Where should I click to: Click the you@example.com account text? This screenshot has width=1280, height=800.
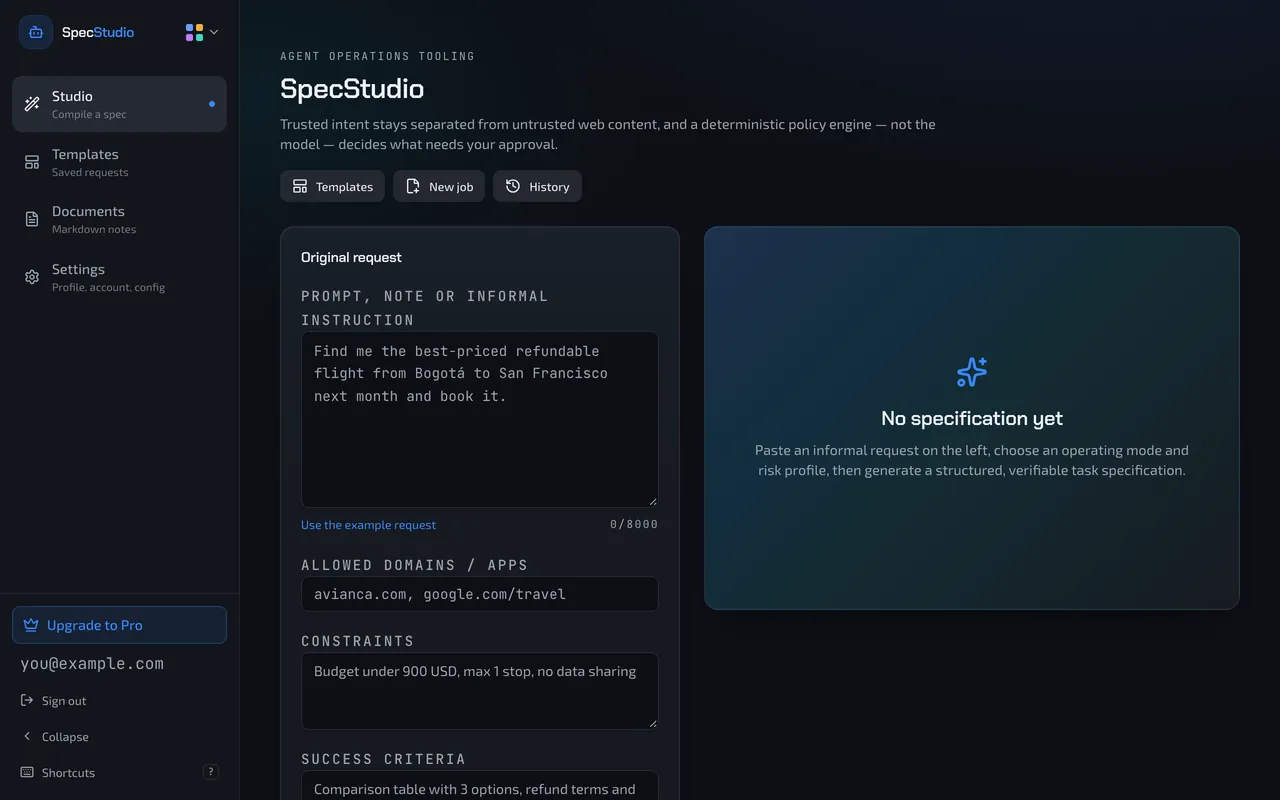pyautogui.click(x=92, y=664)
